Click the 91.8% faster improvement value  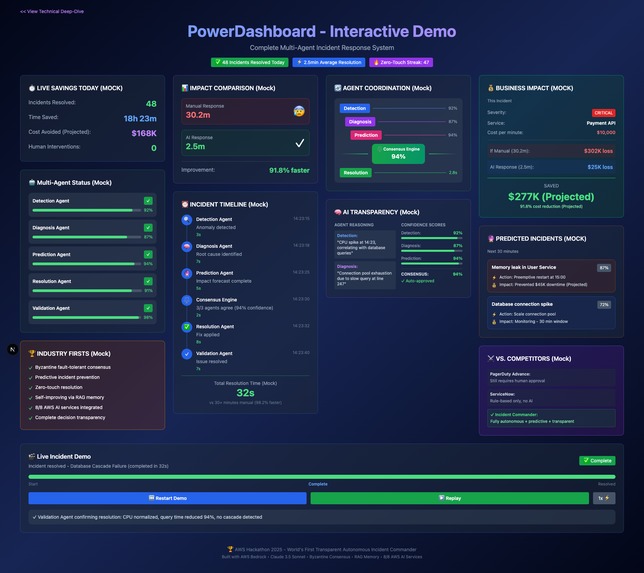(x=289, y=170)
